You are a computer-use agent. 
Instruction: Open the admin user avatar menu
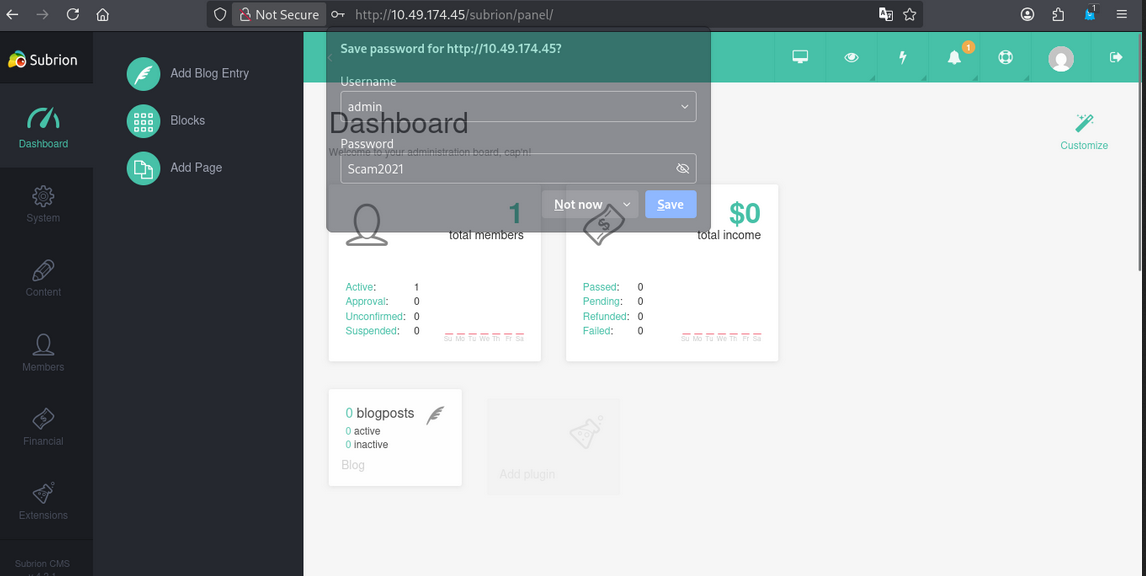click(x=1060, y=59)
